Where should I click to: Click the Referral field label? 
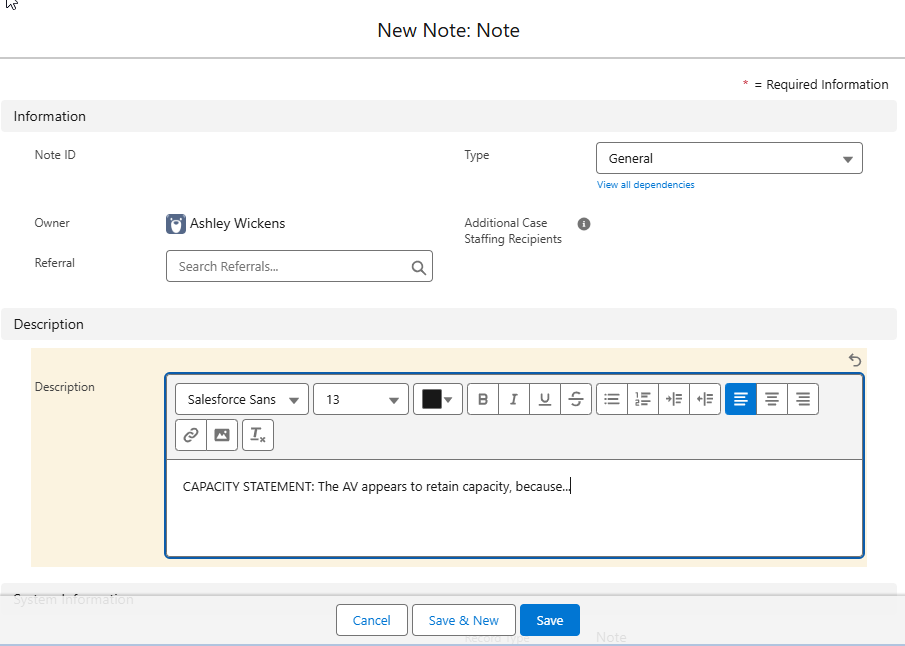(55, 263)
